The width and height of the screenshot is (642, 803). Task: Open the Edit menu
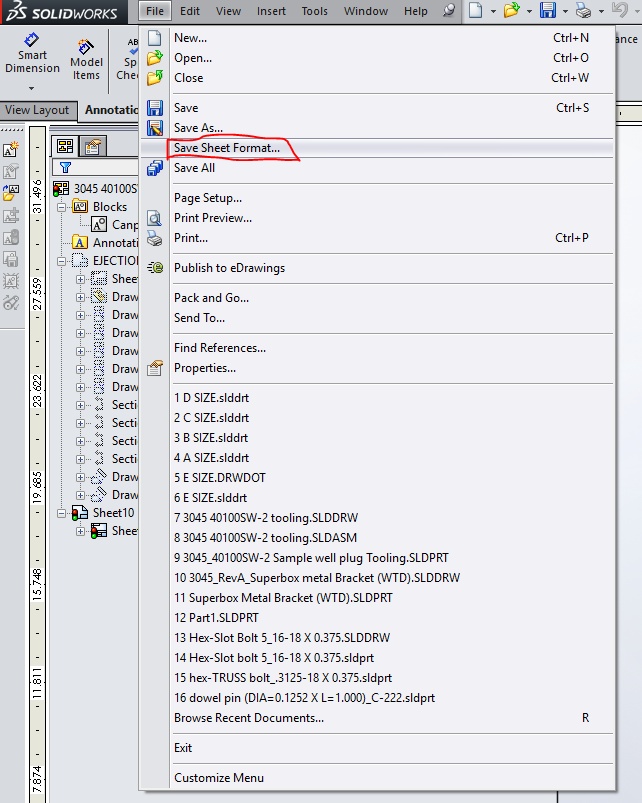tap(189, 11)
